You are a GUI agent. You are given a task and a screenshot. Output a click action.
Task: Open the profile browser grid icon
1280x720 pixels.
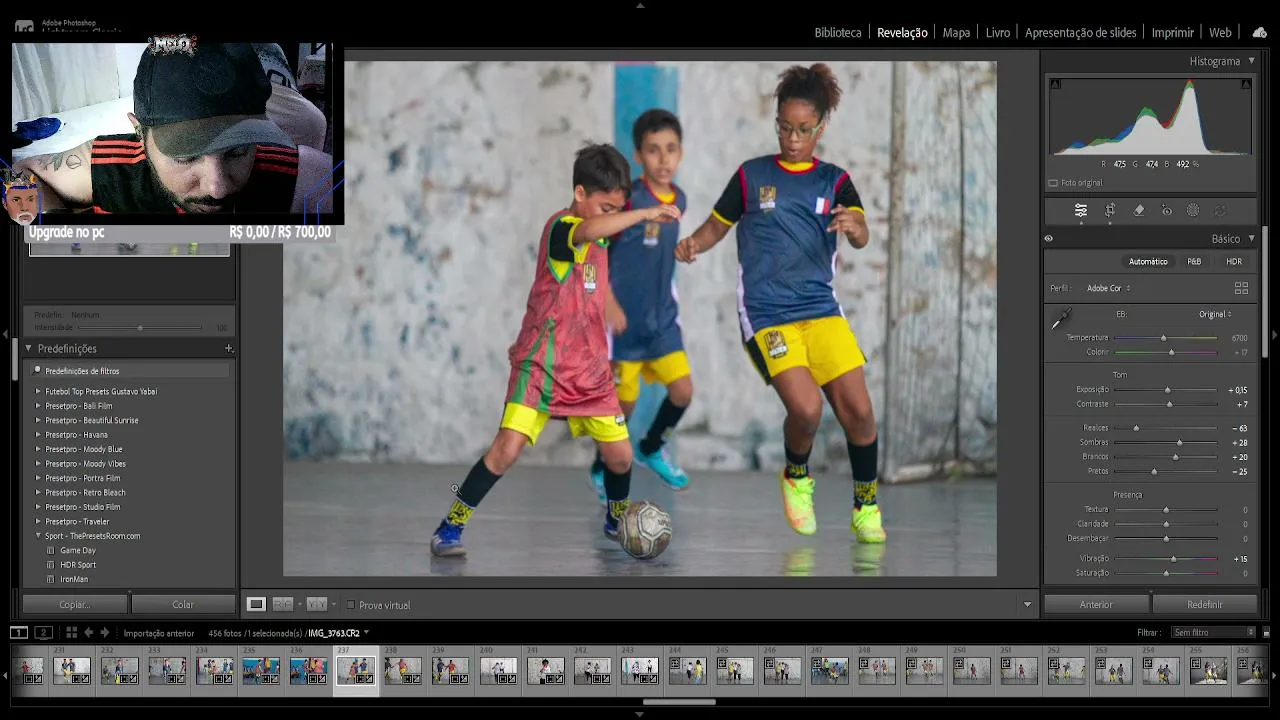1241,288
